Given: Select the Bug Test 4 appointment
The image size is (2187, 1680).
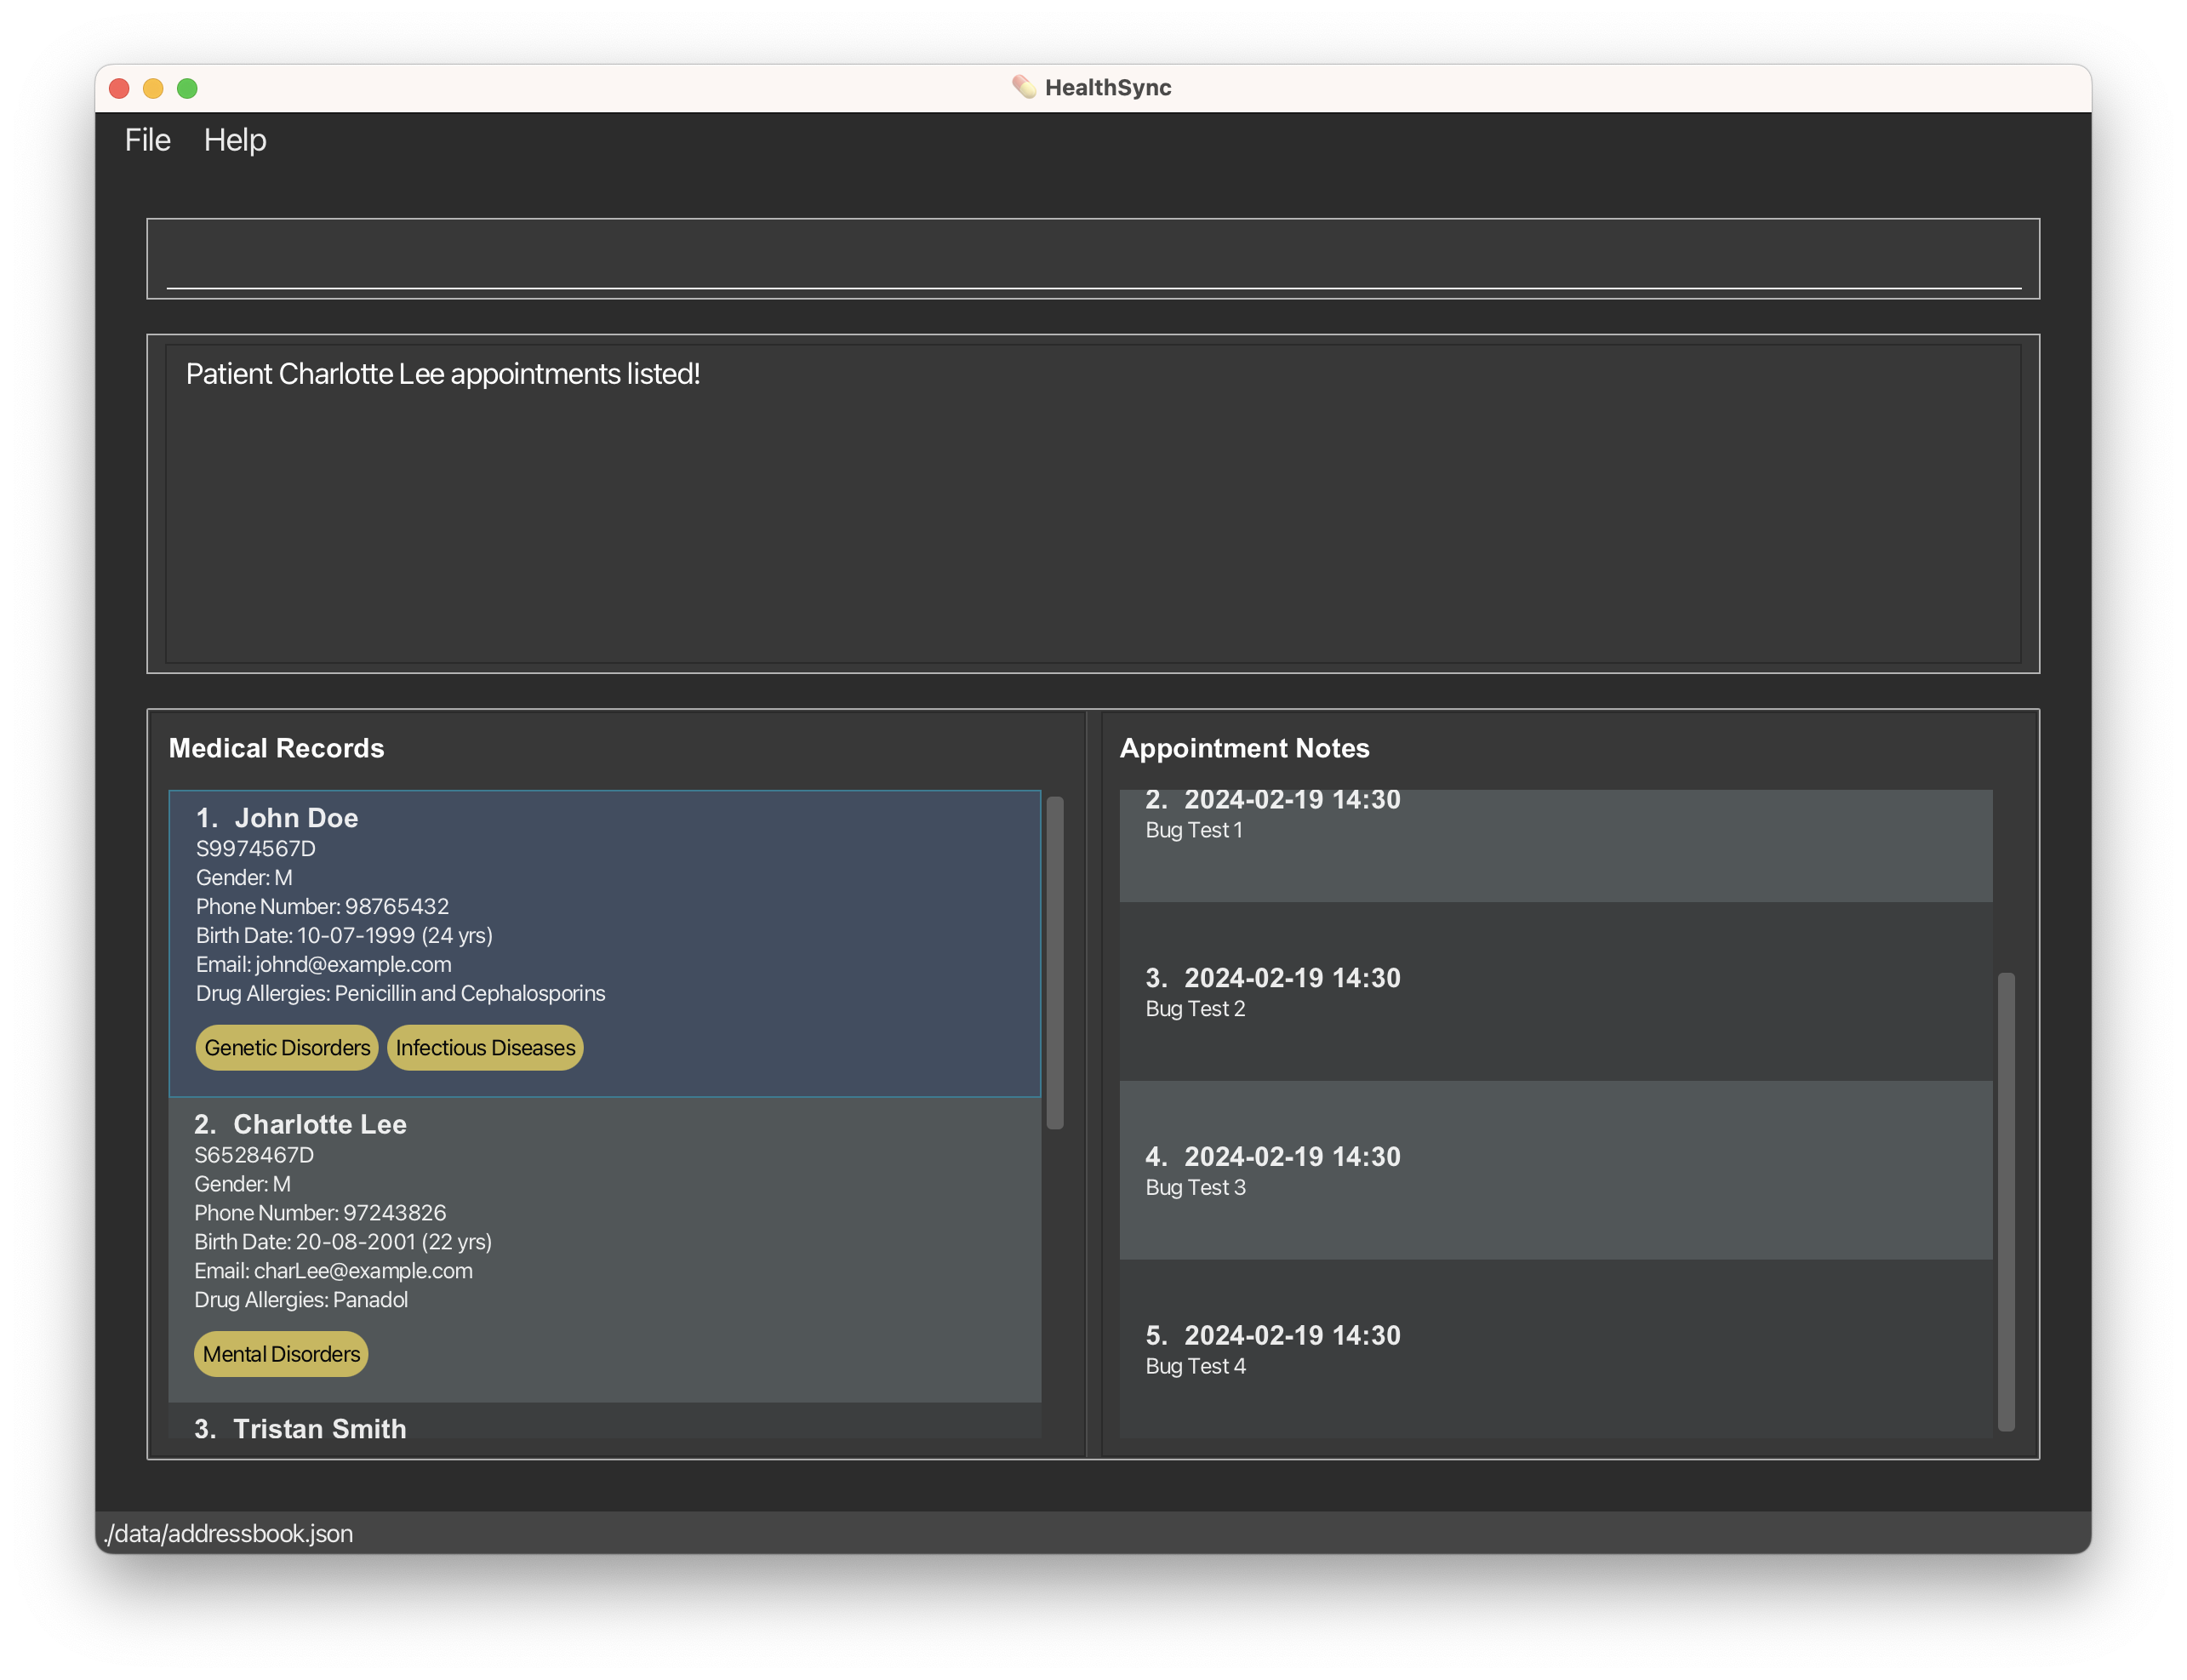Looking at the screenshot, I should [x=1555, y=1349].
